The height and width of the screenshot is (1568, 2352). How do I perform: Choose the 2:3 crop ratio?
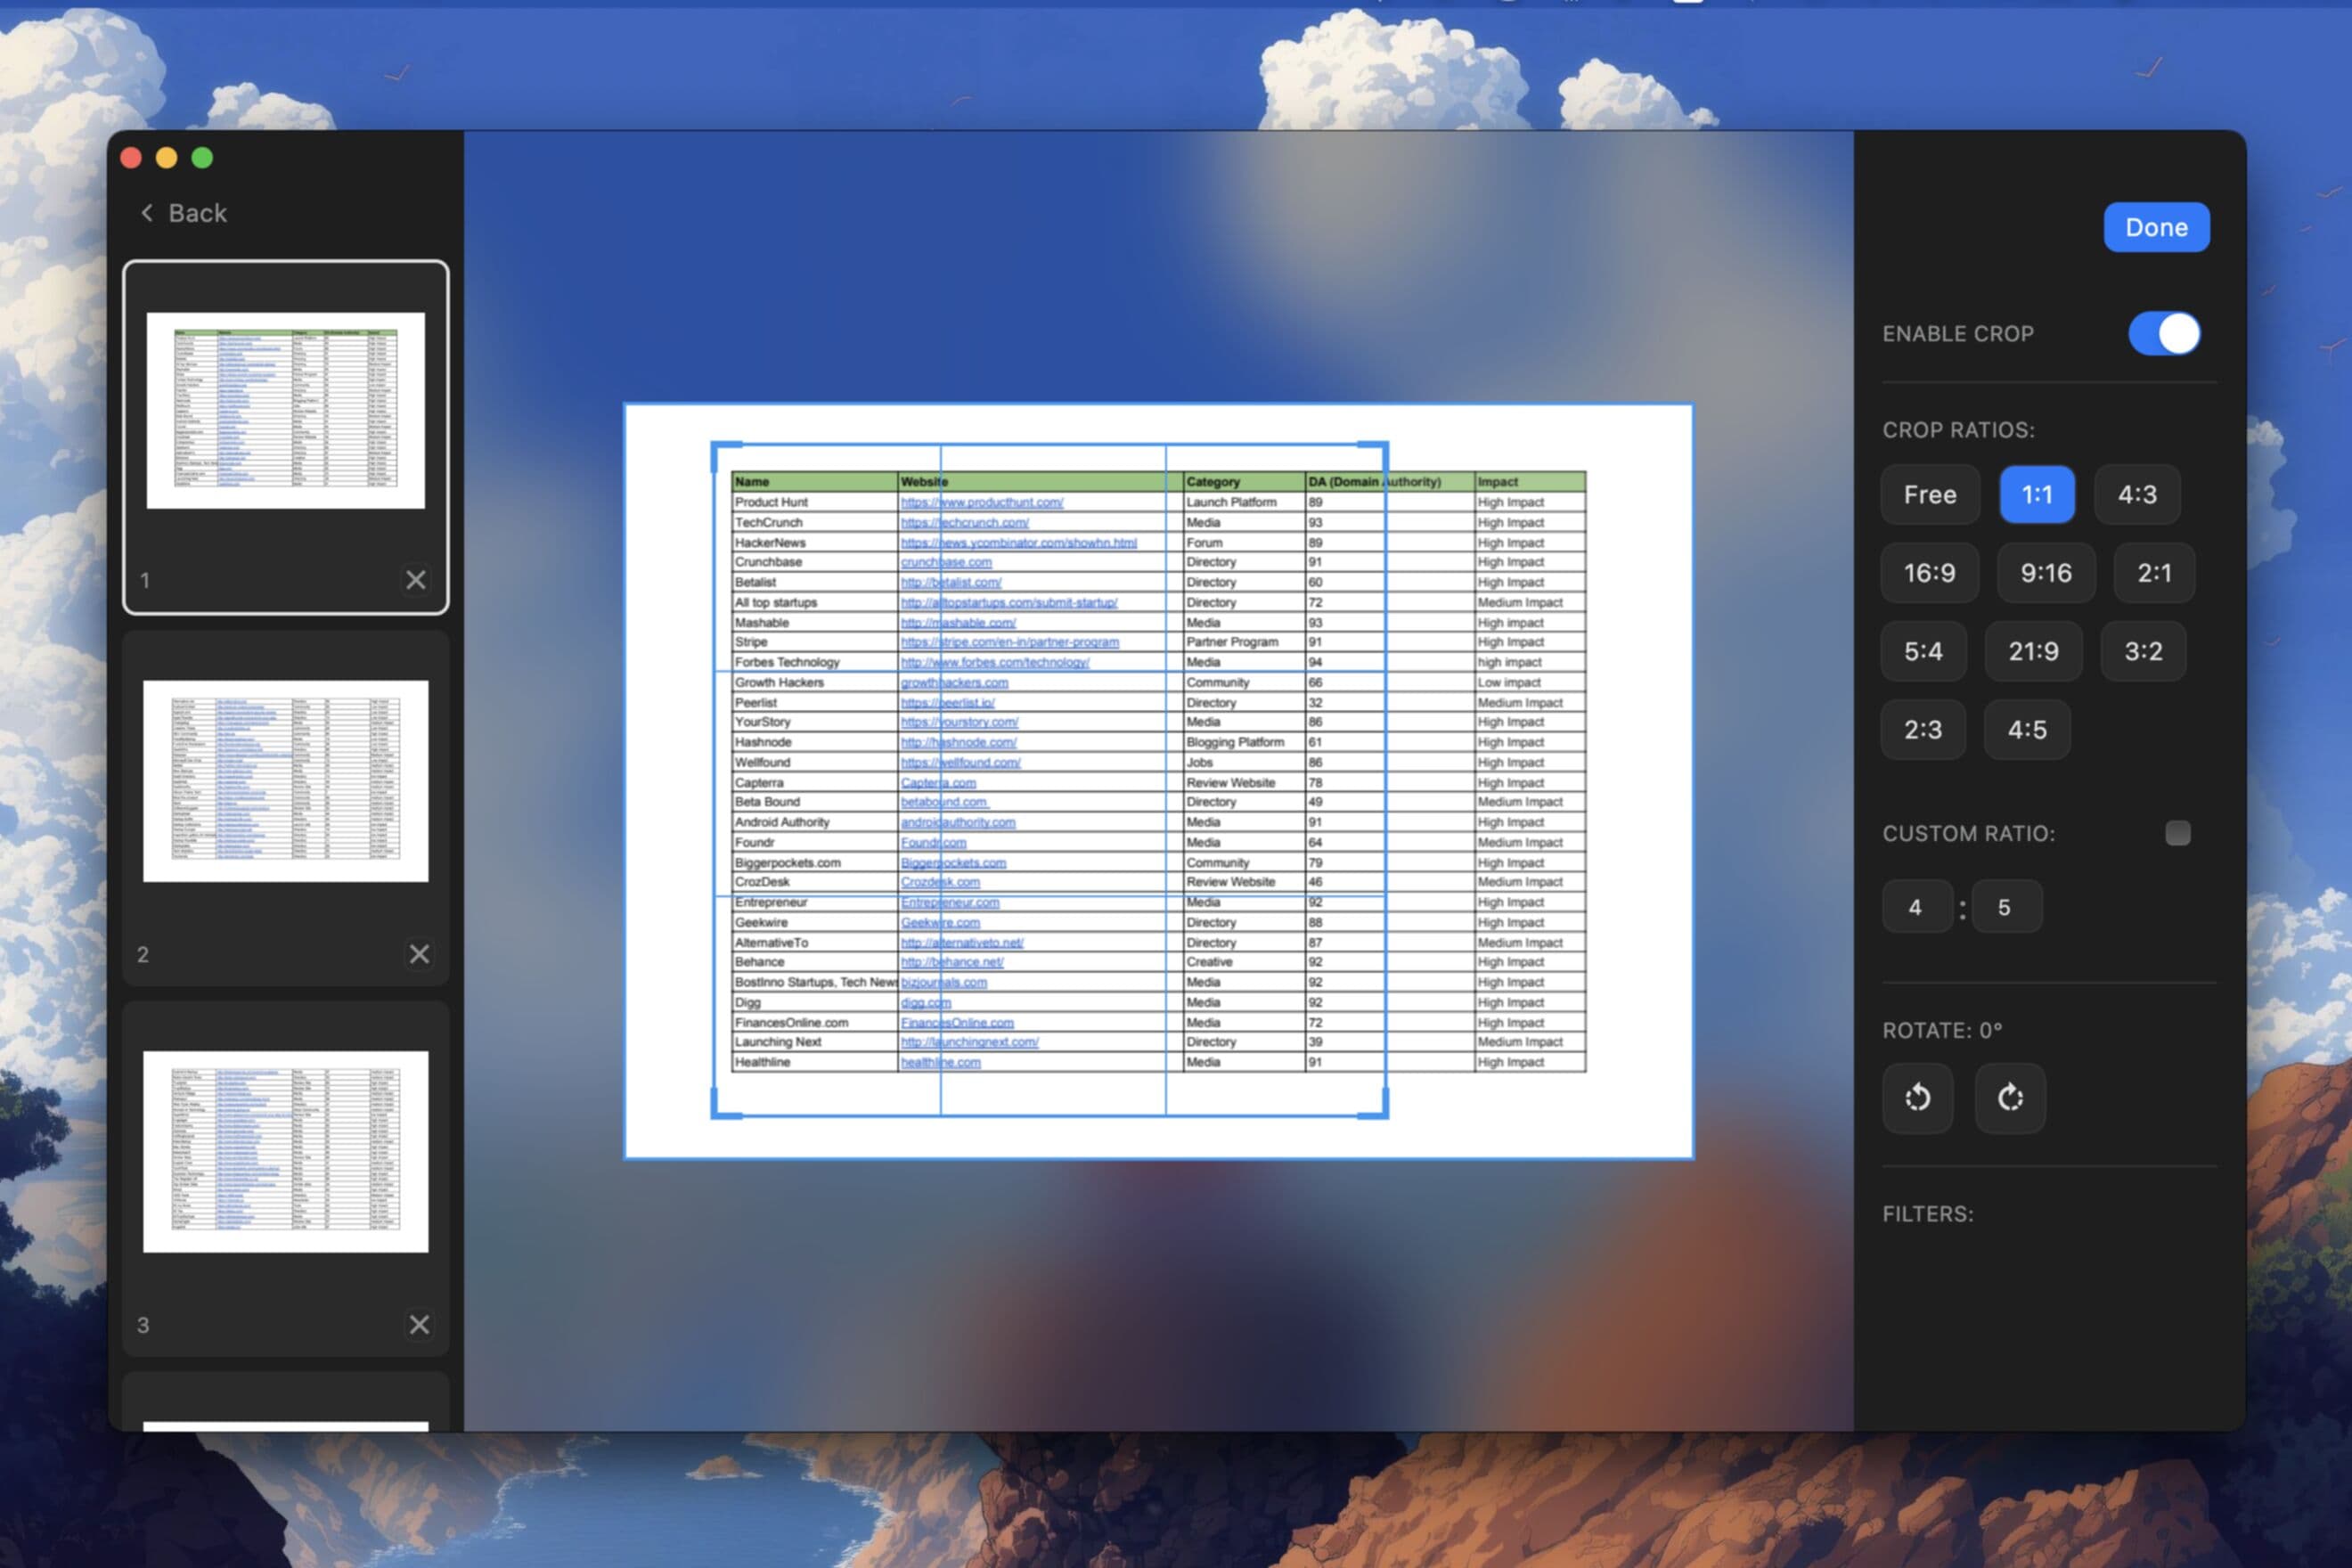click(x=1923, y=730)
